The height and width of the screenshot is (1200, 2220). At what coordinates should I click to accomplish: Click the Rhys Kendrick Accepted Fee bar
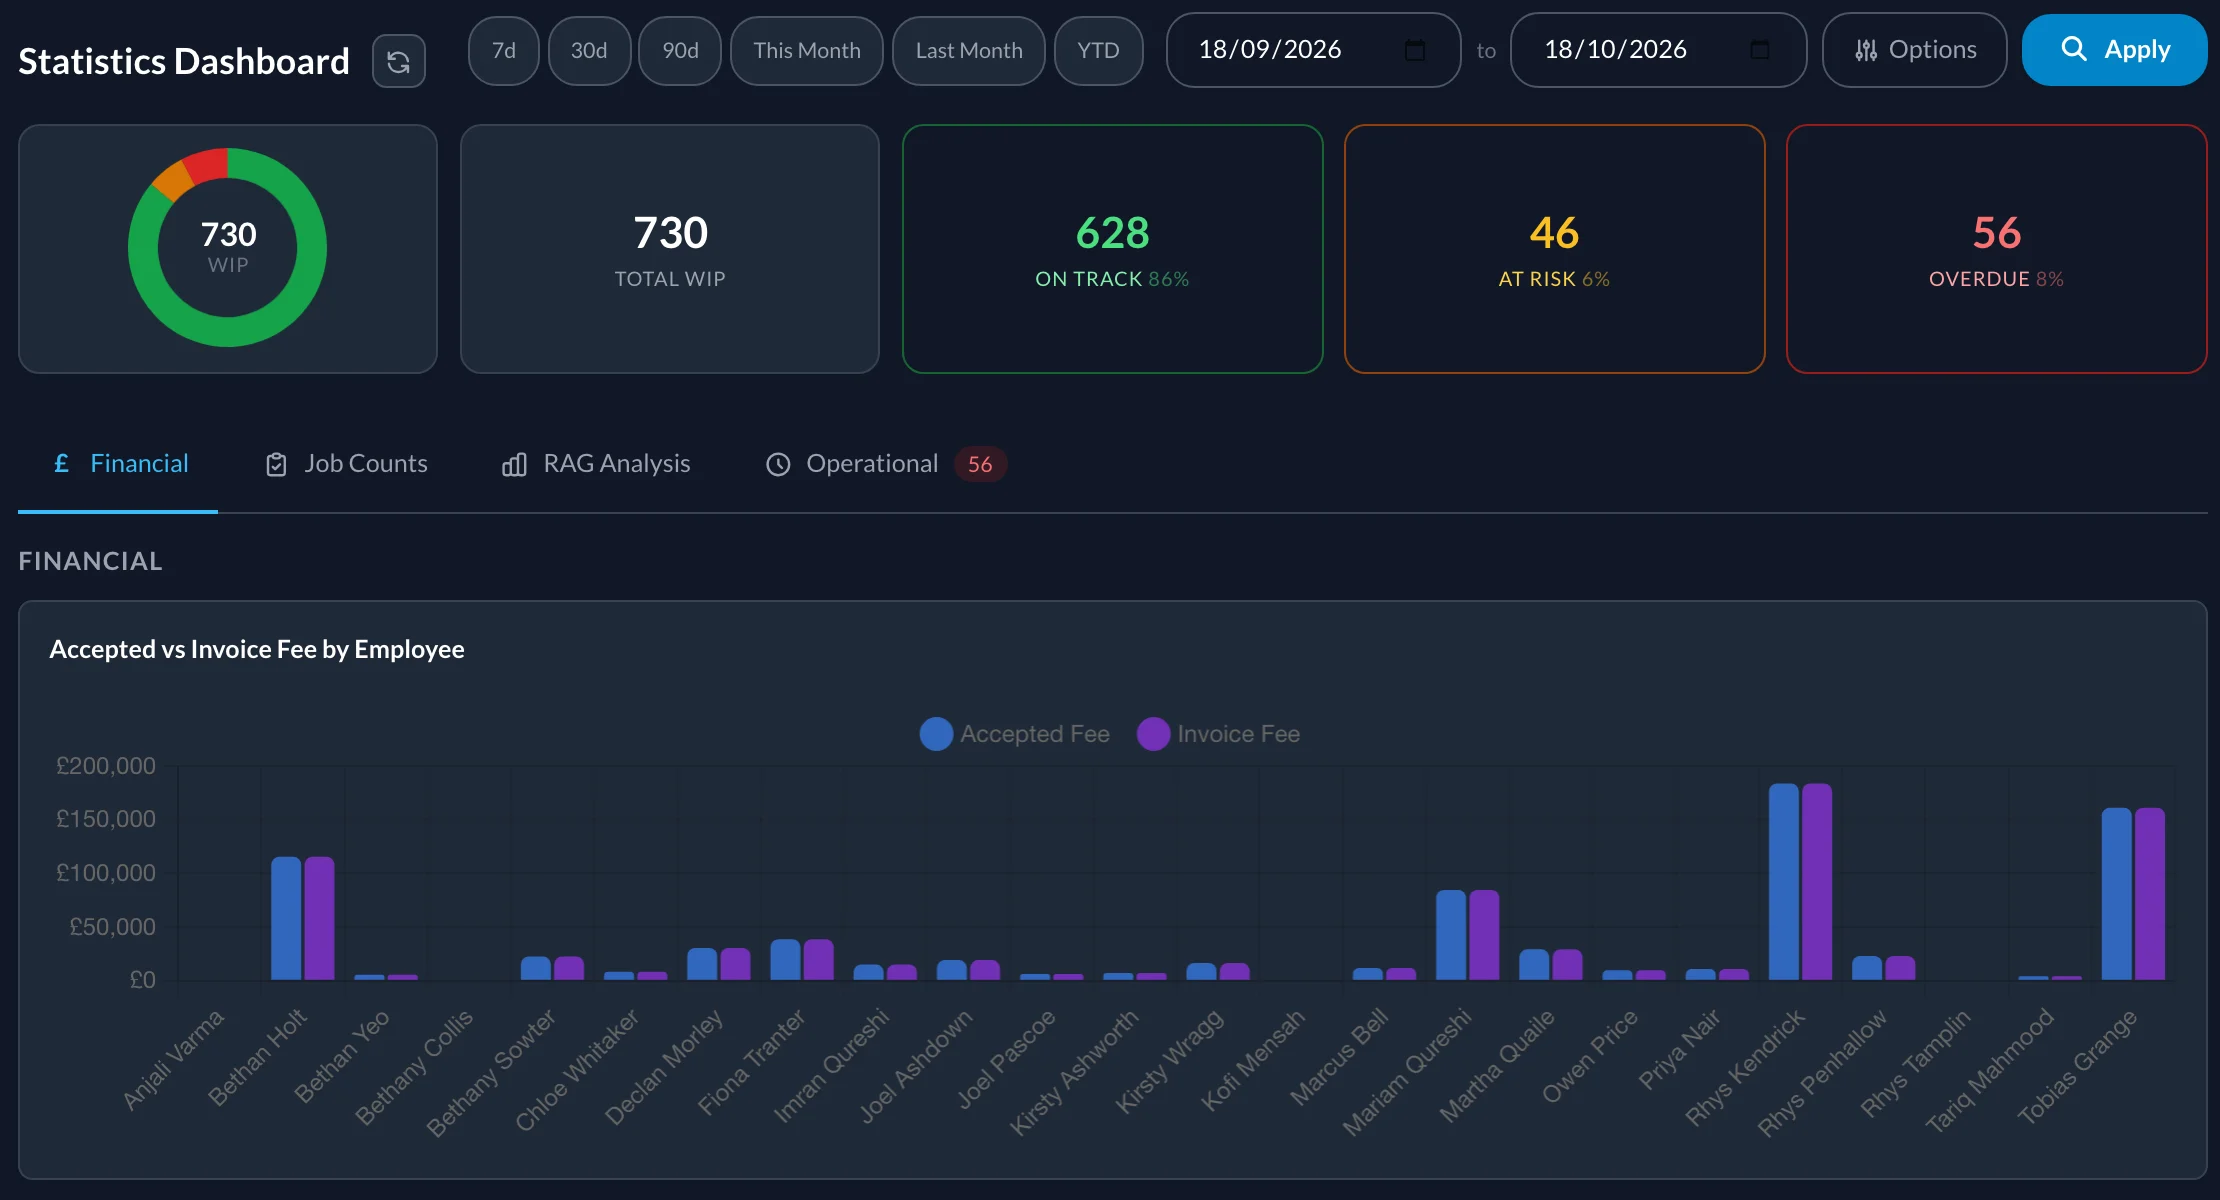coord(1783,881)
